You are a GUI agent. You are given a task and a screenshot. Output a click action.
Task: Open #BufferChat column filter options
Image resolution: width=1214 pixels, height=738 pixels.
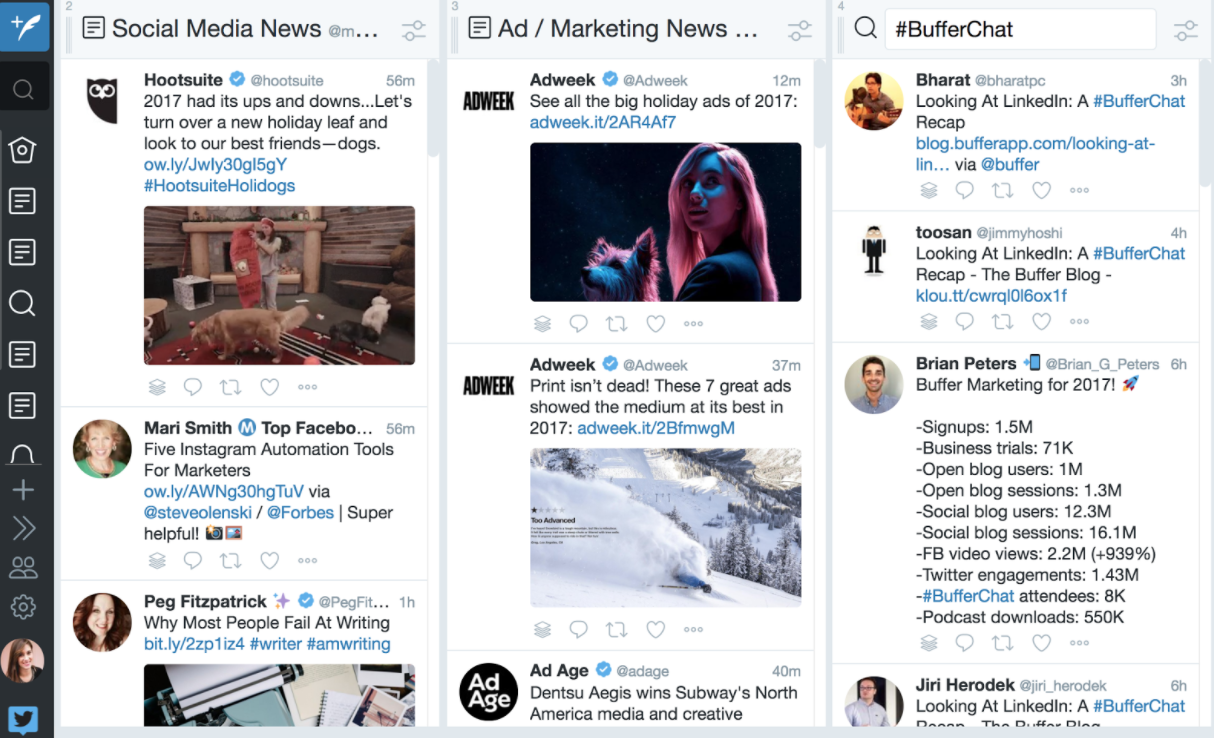(x=1186, y=30)
